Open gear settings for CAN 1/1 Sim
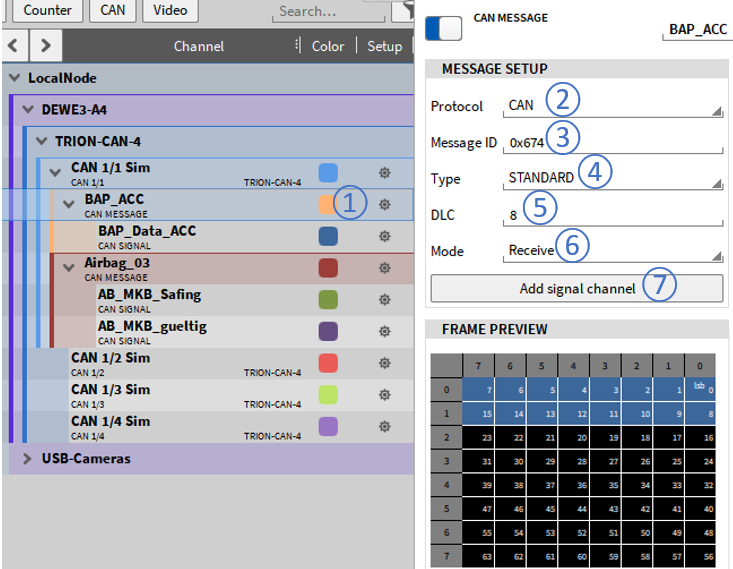Screen dimensions: 733x569 coord(384,173)
